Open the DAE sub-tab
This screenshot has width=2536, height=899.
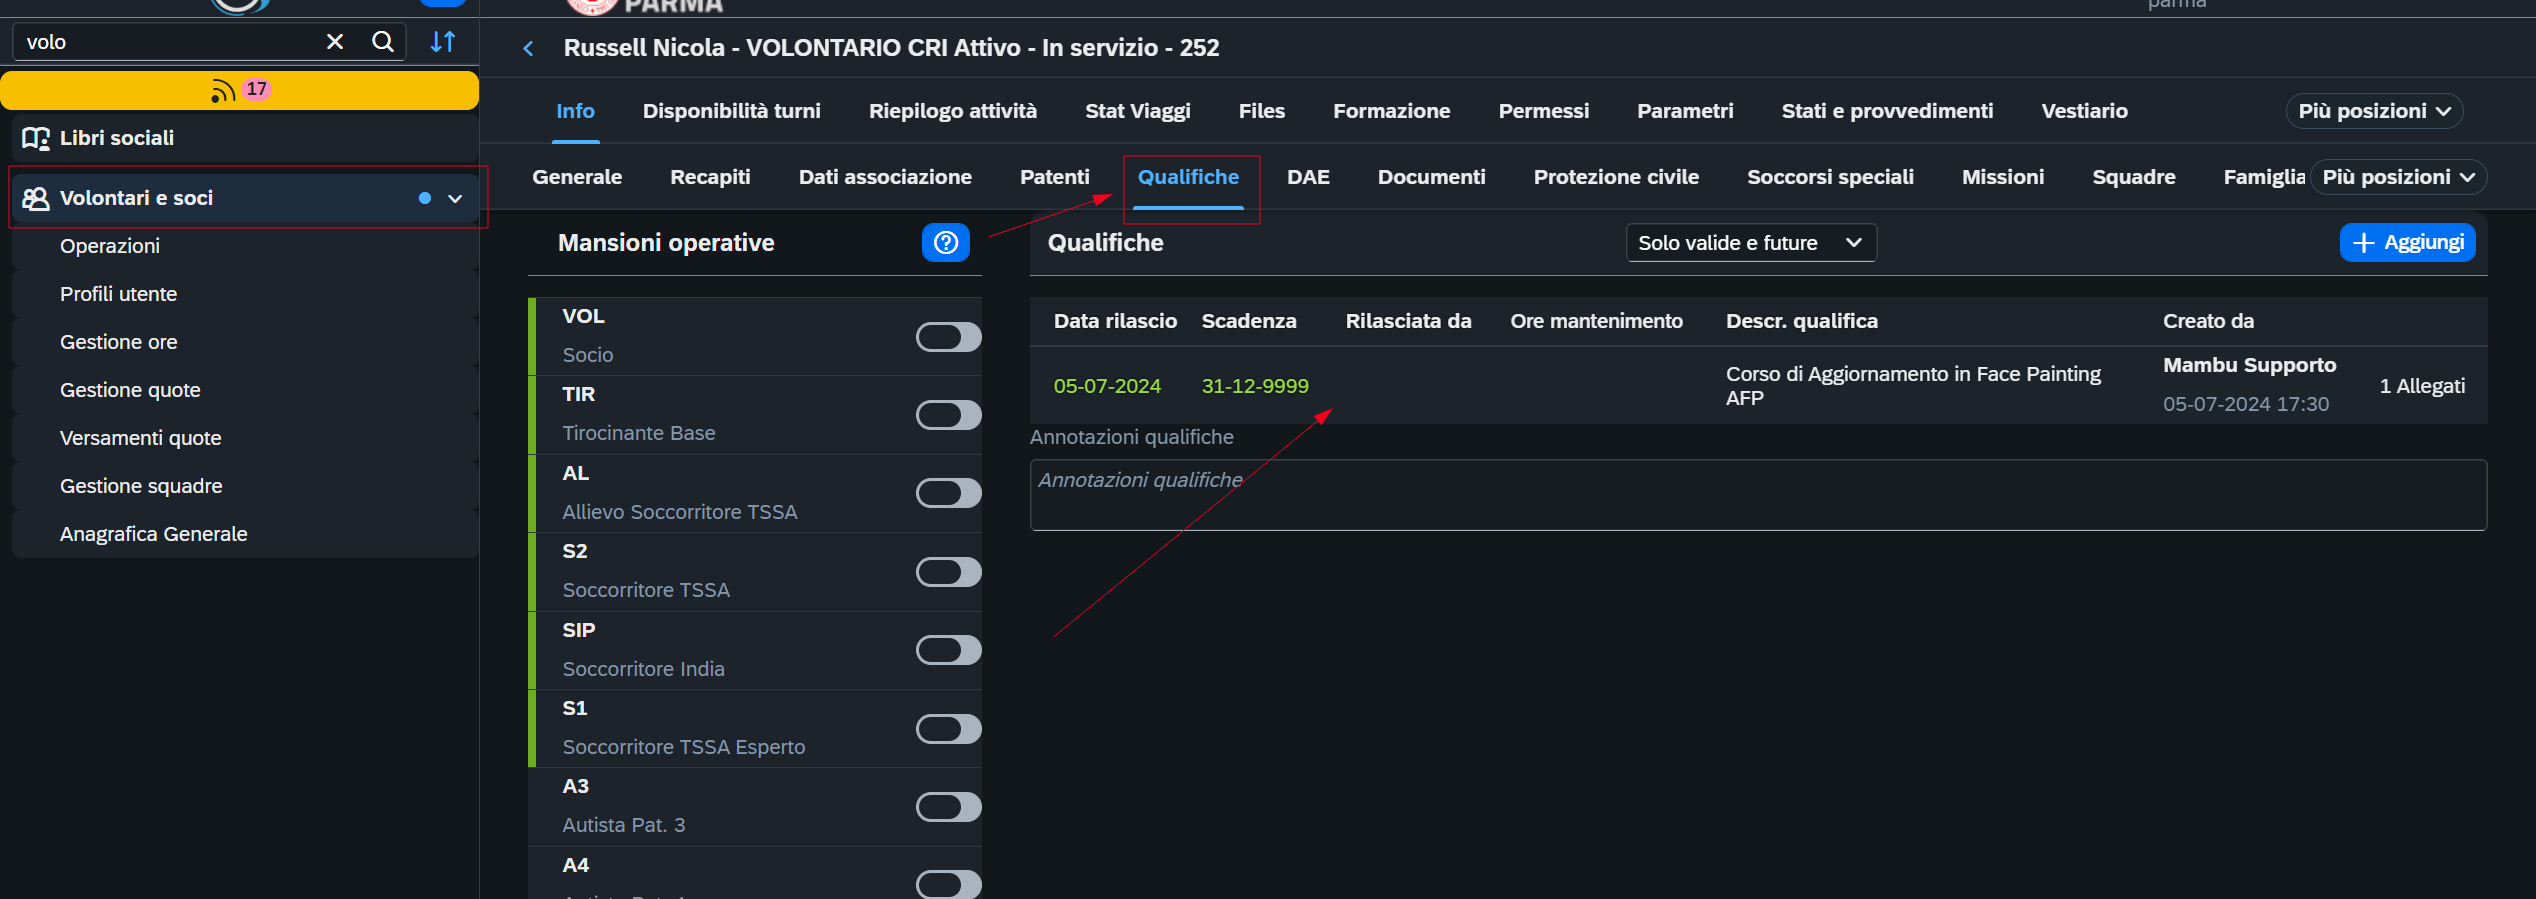tap(1308, 177)
